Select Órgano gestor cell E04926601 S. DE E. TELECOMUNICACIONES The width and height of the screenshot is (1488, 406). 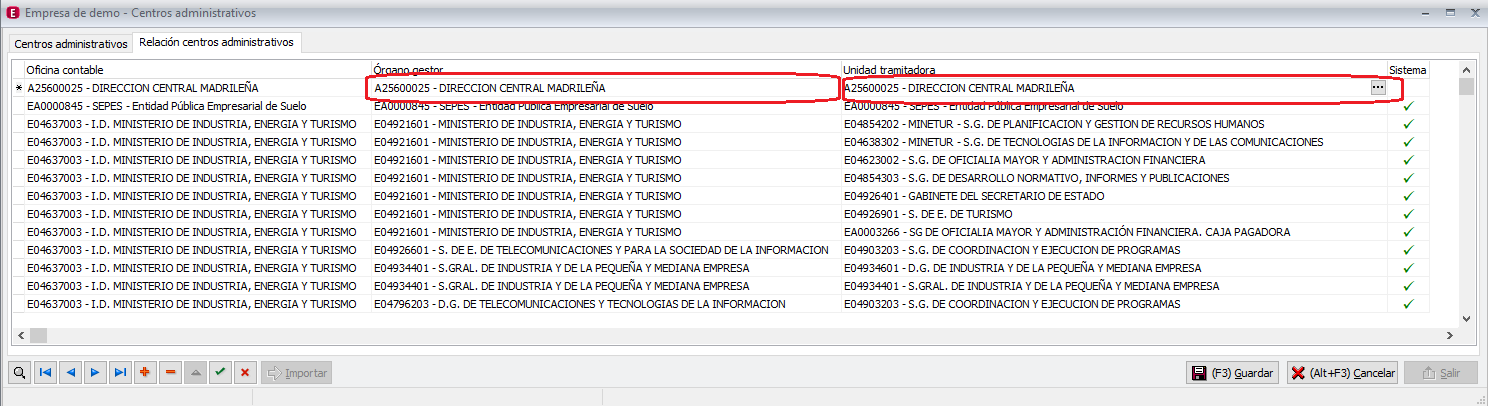(x=606, y=250)
